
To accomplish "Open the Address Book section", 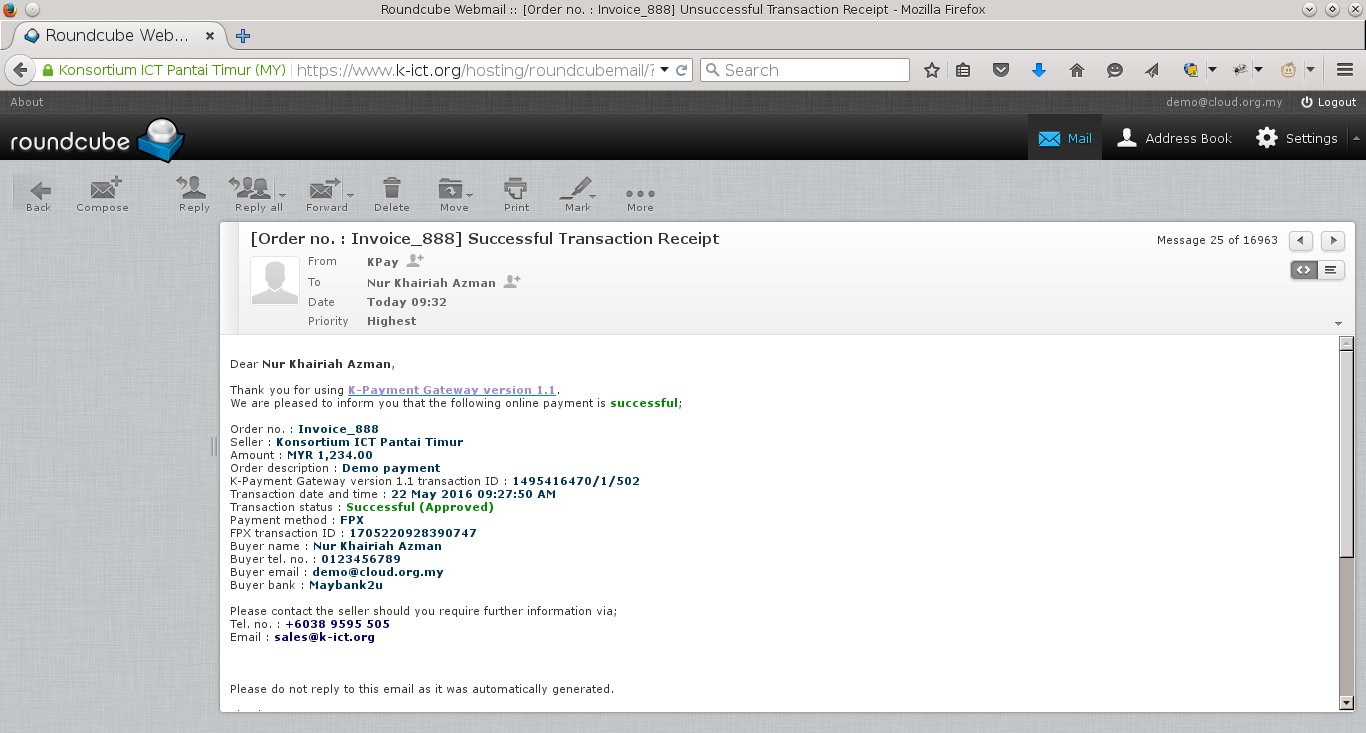I will 1174,138.
